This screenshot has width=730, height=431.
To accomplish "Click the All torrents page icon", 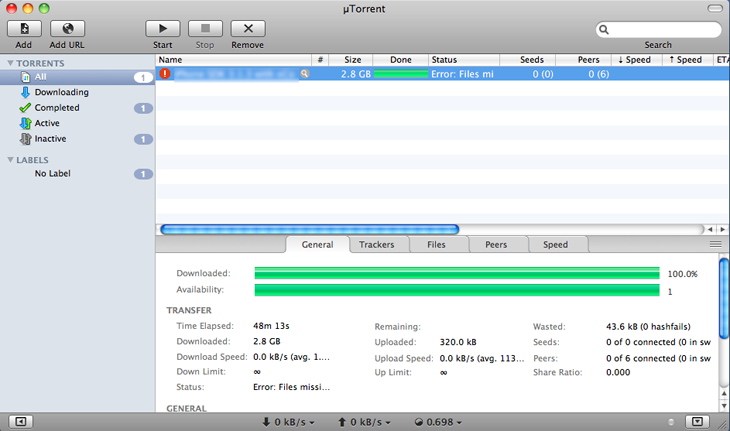I will (x=26, y=77).
